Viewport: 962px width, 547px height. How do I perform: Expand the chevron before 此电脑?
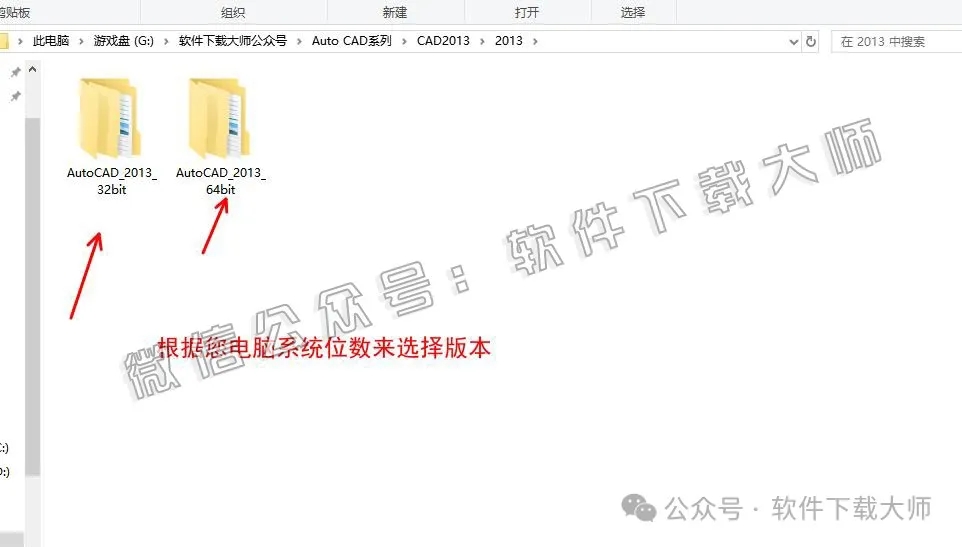click(20, 41)
